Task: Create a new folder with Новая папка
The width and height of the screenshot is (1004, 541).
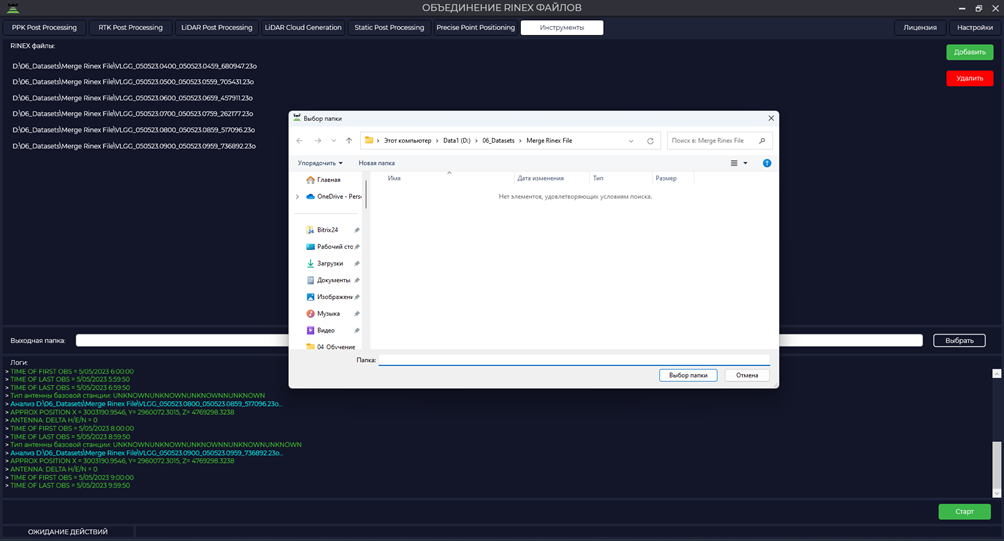Action: [x=376, y=163]
